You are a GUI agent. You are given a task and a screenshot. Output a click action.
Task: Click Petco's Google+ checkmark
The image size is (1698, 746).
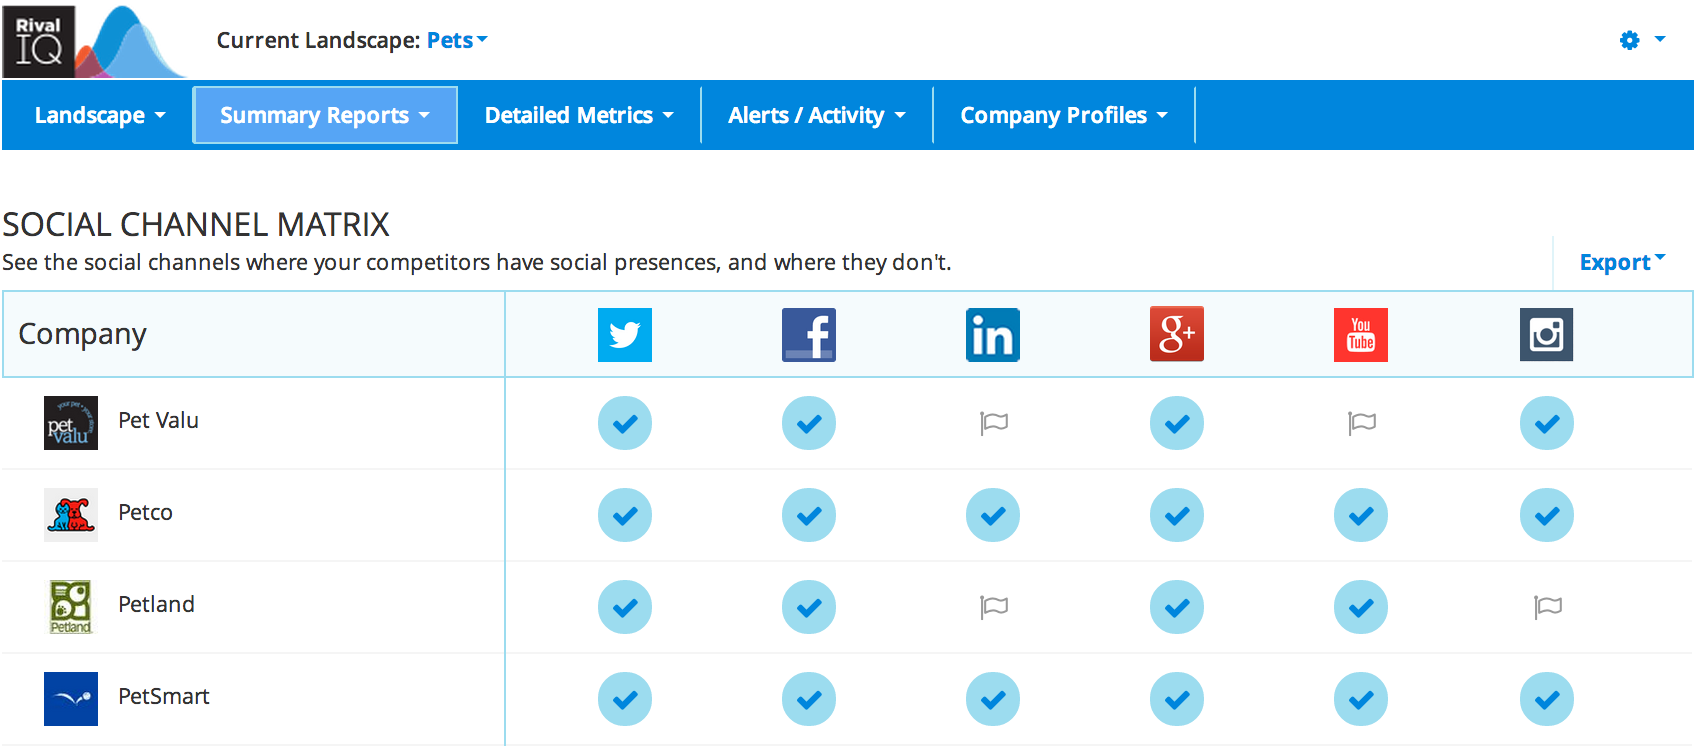[x=1177, y=515]
